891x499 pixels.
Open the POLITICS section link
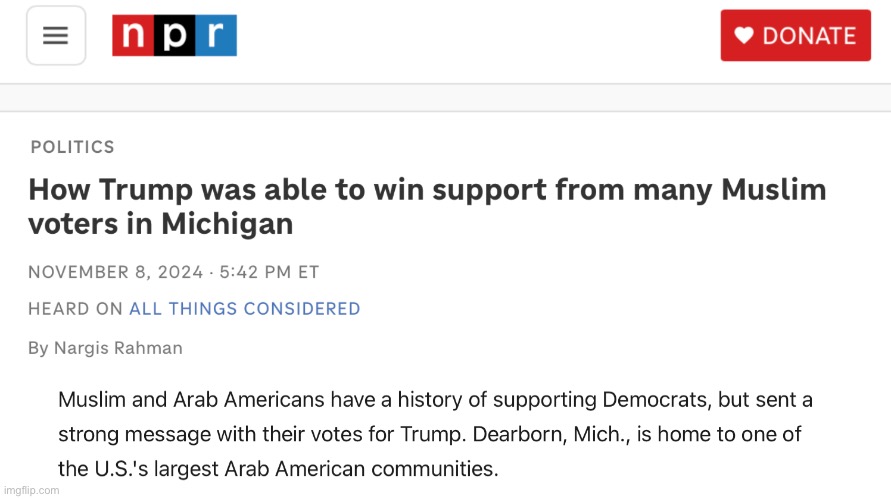pyautogui.click(x=72, y=147)
